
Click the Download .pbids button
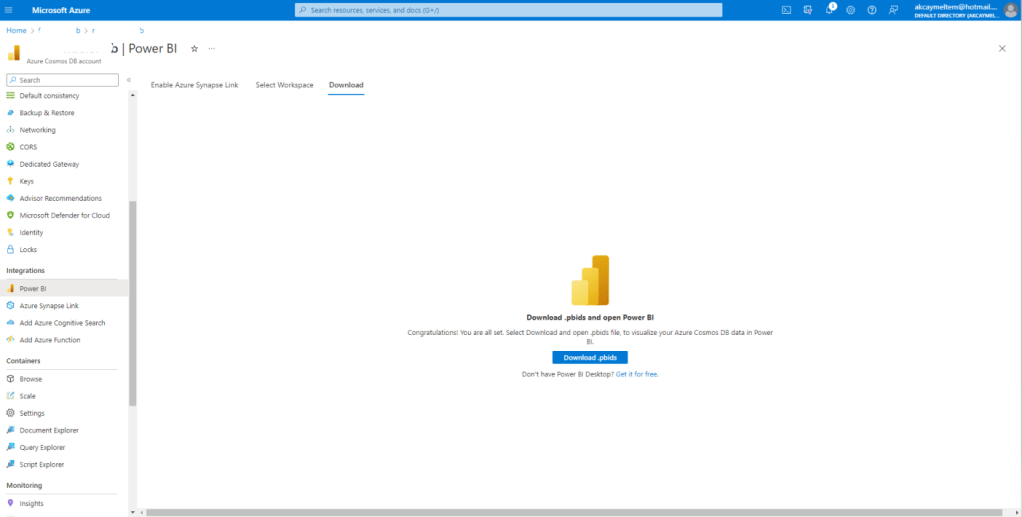(589, 357)
